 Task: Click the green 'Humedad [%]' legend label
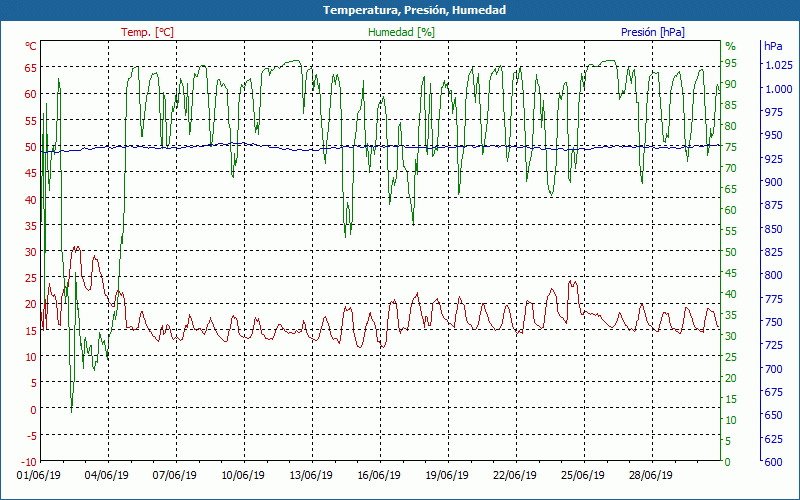click(402, 32)
